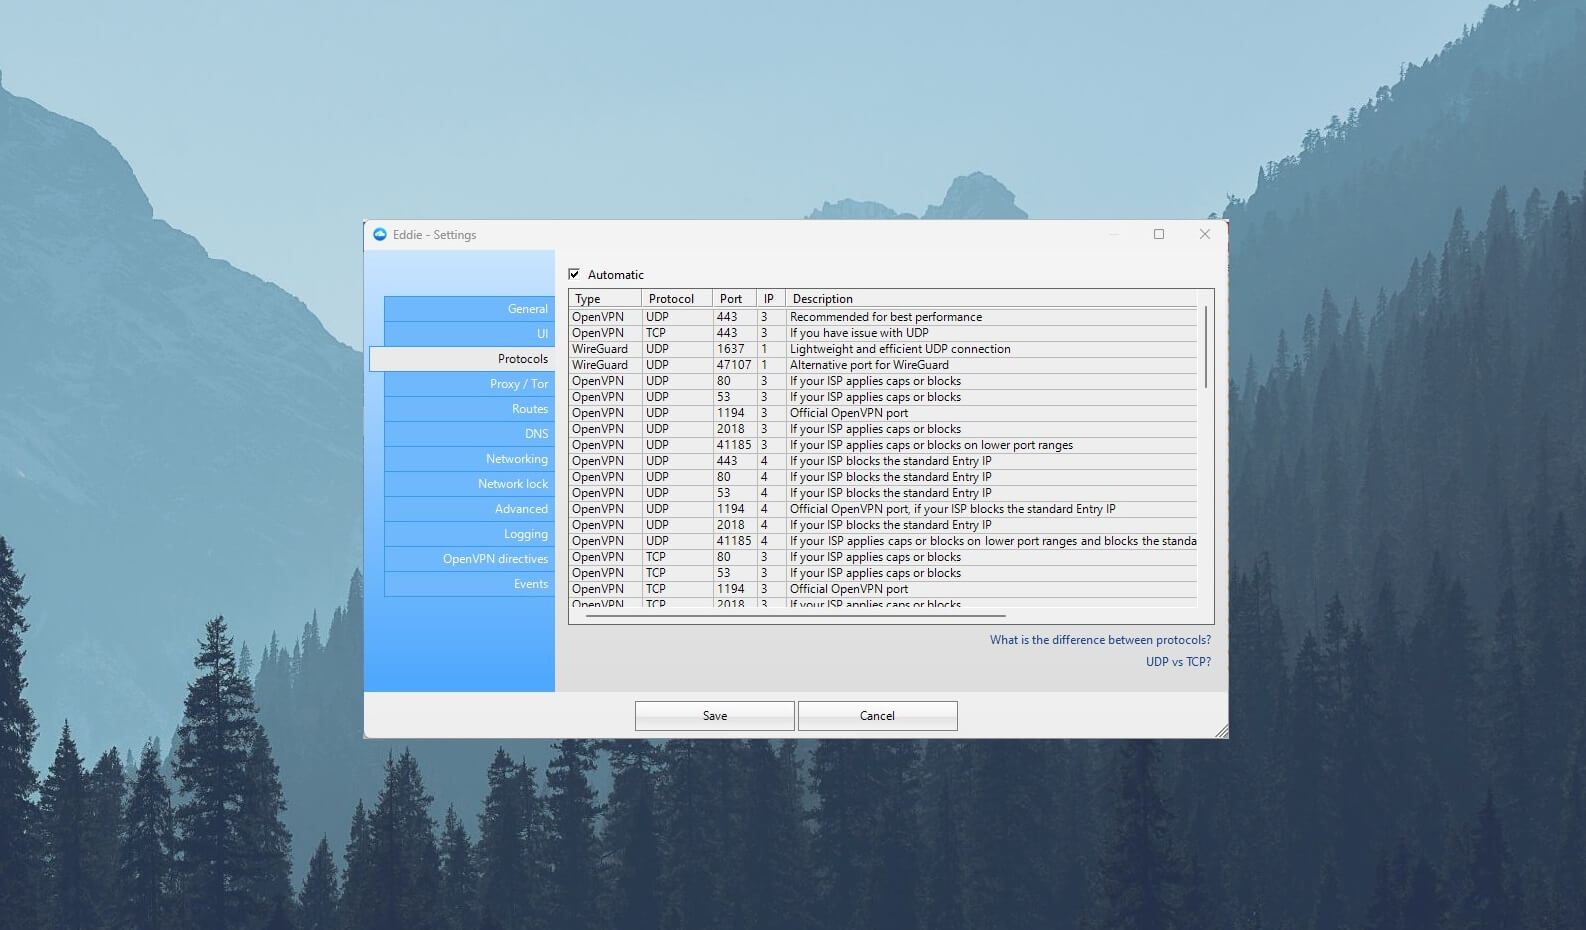Screen dimensions: 1586x930
Task: Open the Proxy / Tor tab
Action: 469,384
